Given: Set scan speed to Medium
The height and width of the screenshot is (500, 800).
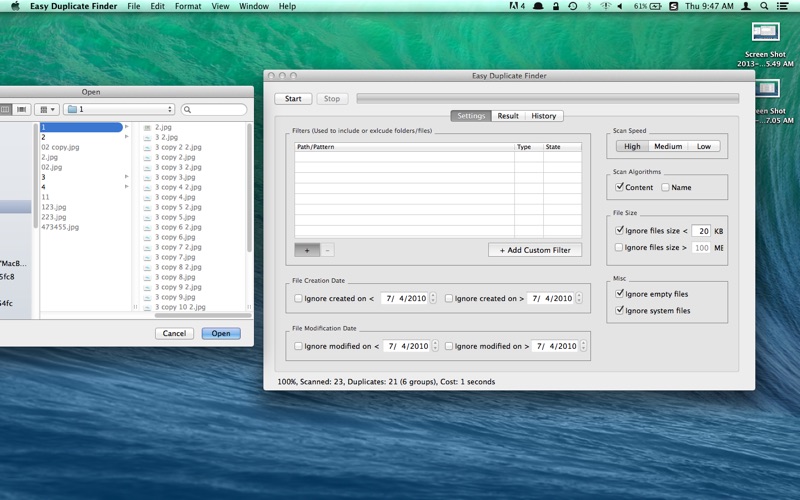Looking at the screenshot, I should [x=668, y=146].
